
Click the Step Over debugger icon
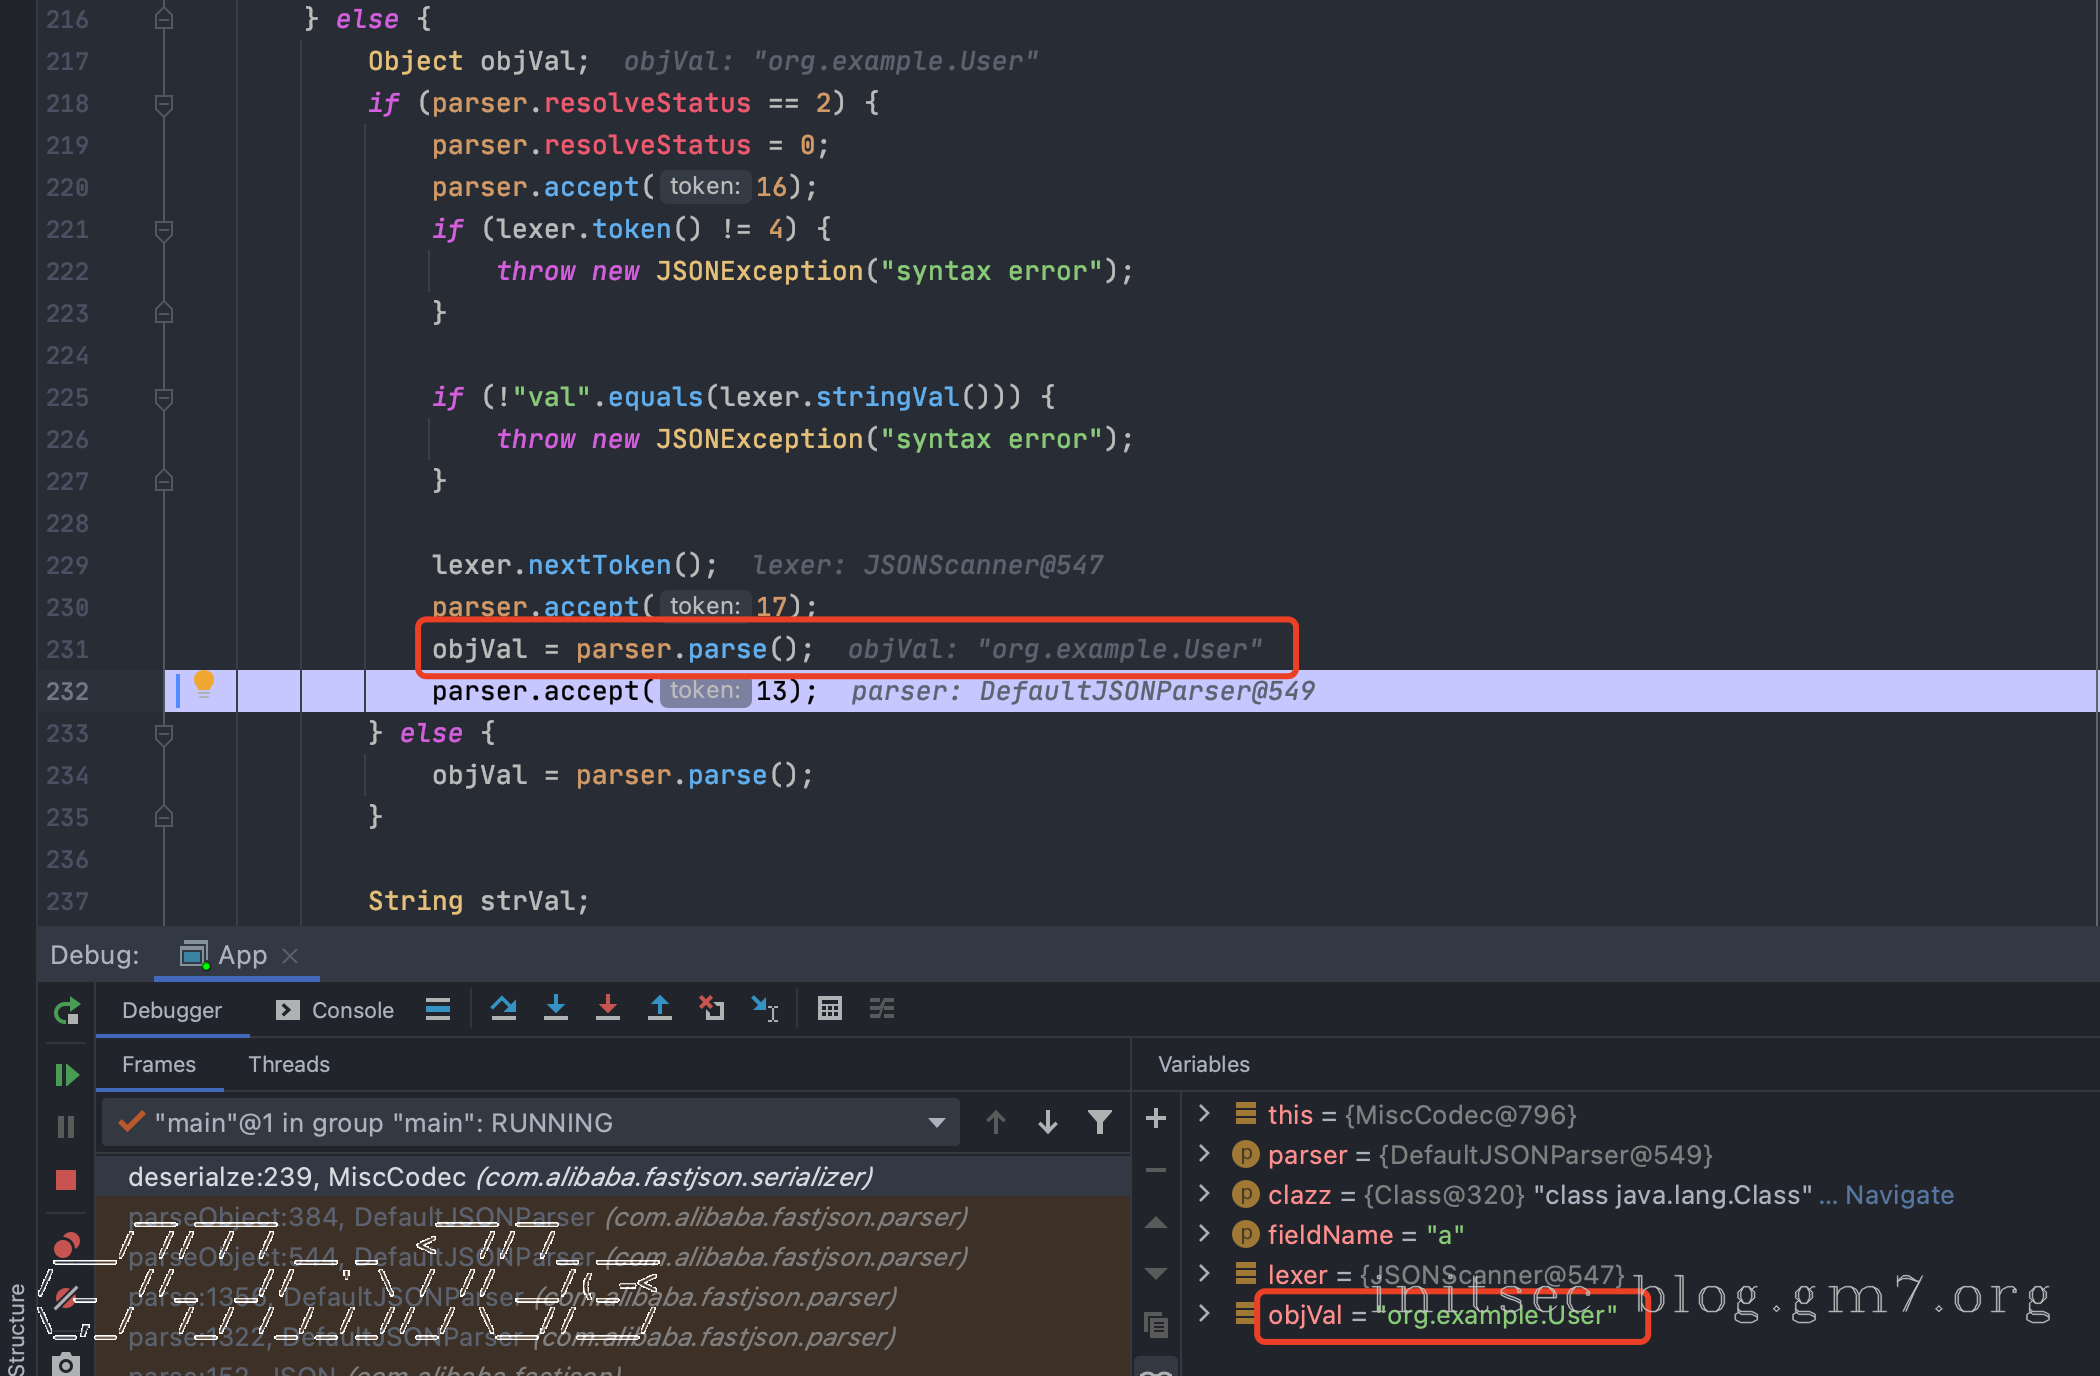point(504,1009)
